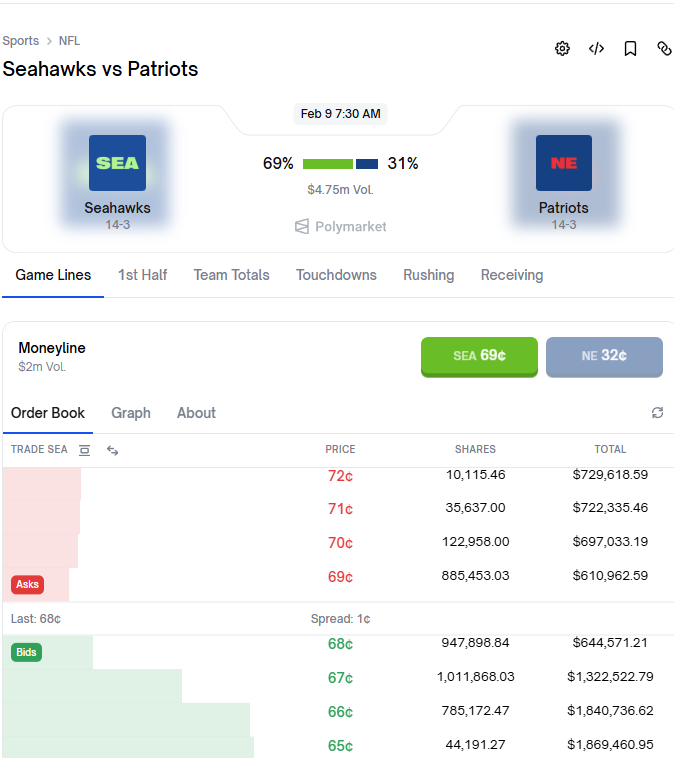Buy SEA at 69¢
674x758 pixels.
479,356
